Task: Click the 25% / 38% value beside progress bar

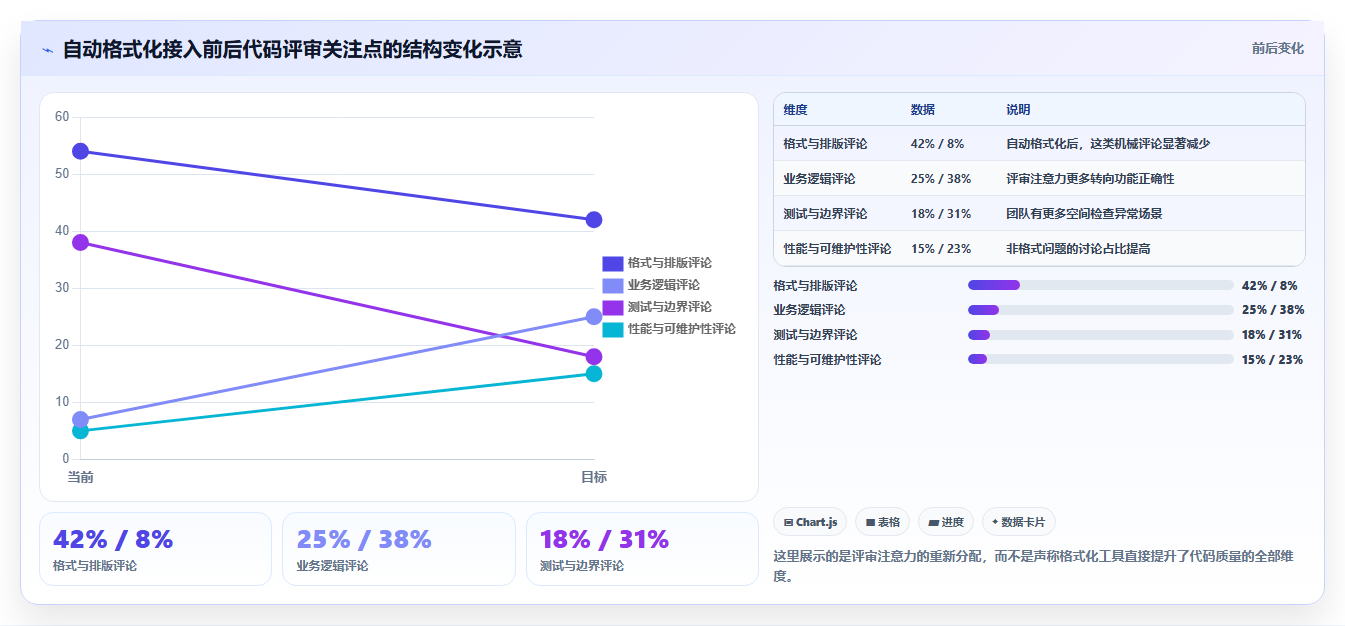Action: click(x=1272, y=310)
